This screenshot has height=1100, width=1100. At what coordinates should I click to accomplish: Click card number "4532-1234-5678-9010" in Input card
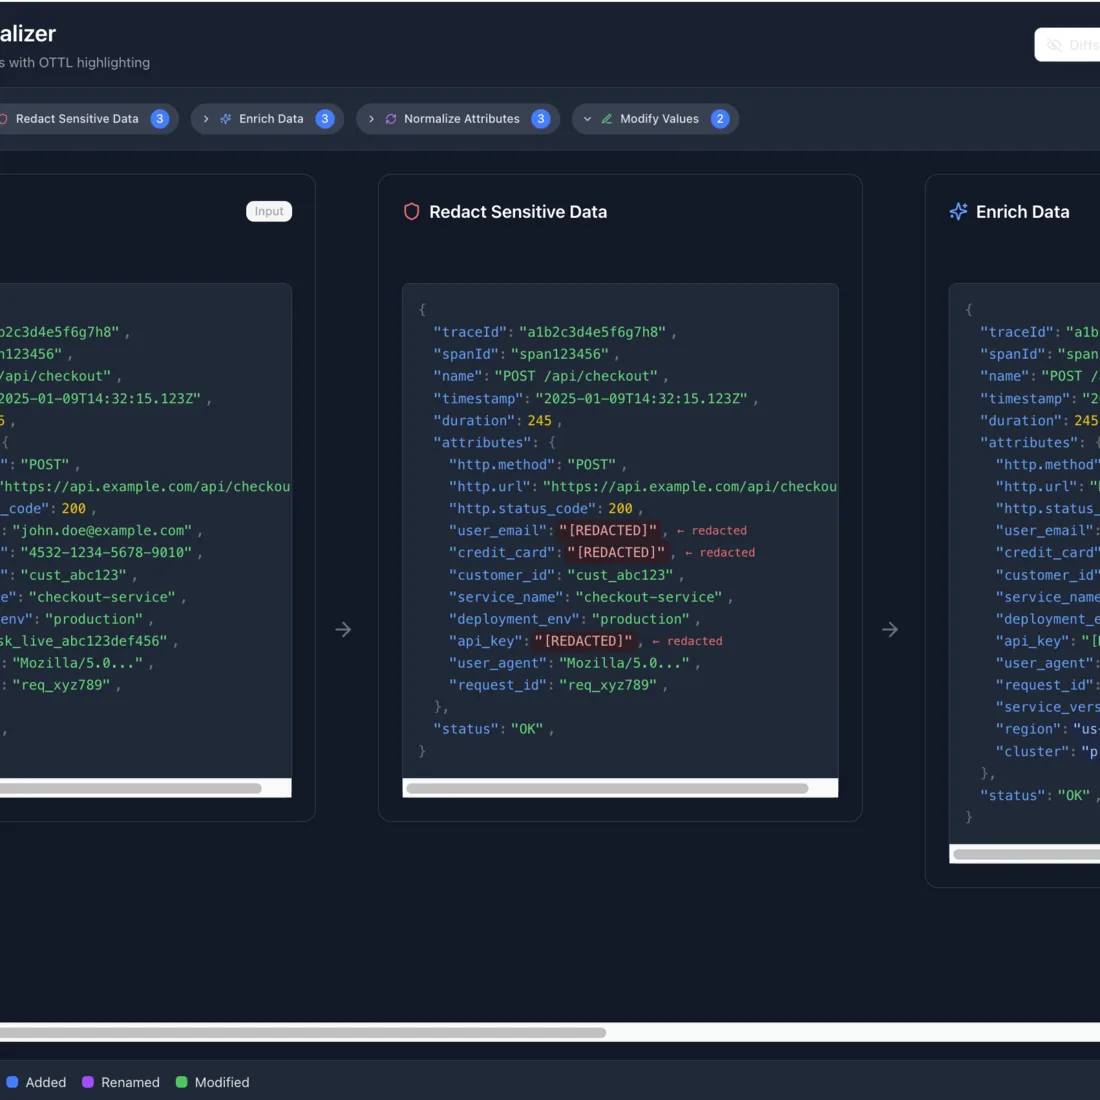(106, 552)
